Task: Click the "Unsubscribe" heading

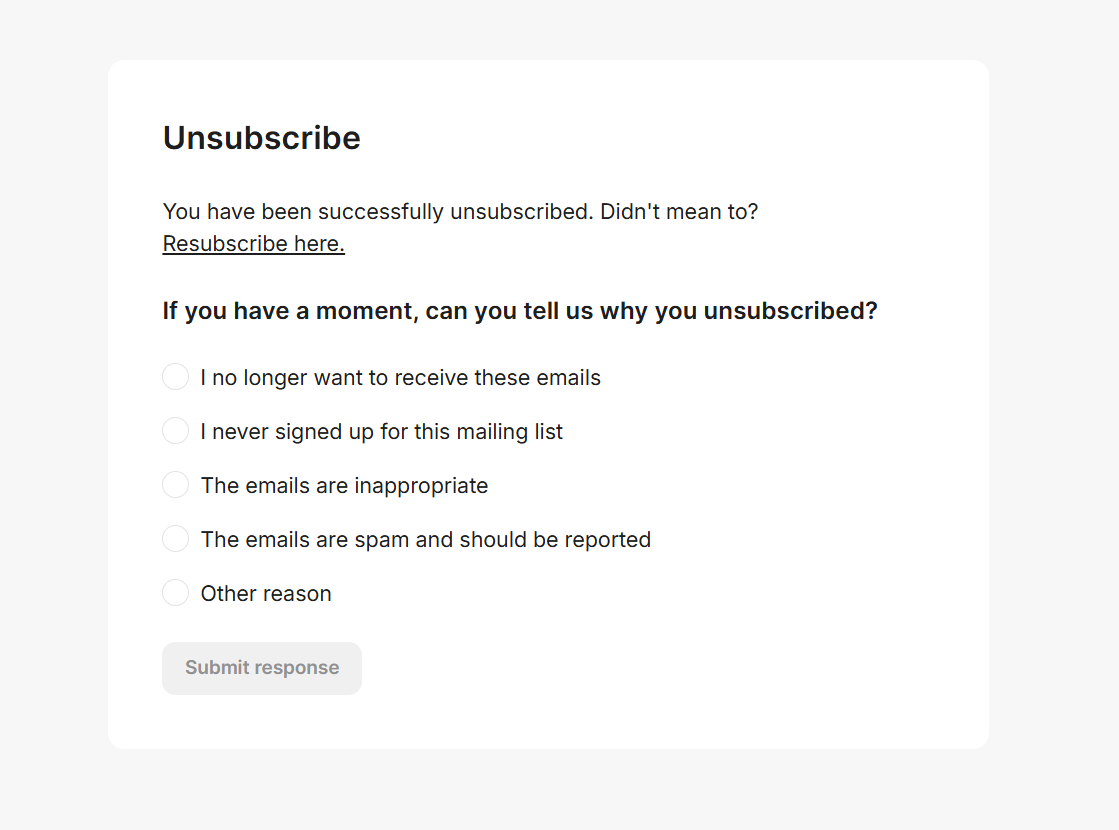Action: (x=261, y=138)
